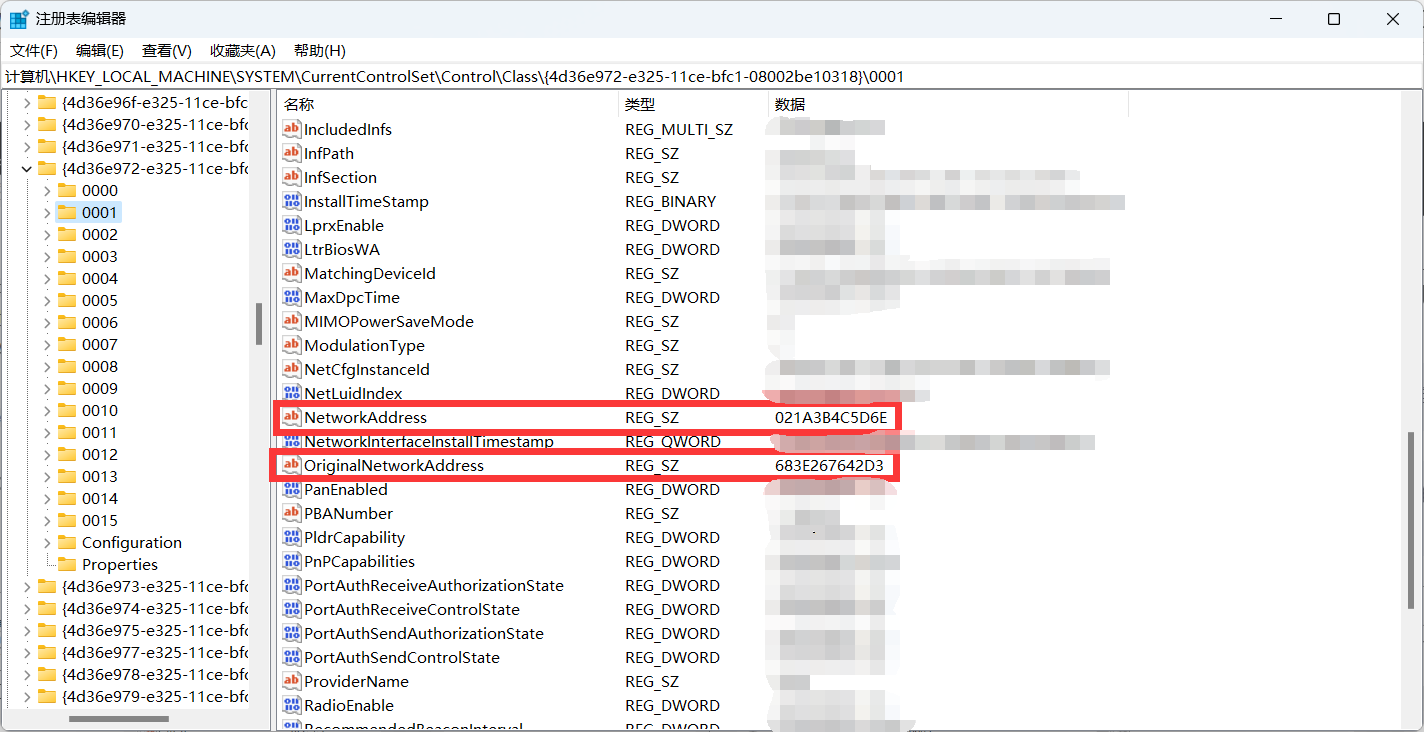This screenshot has height=732, width=1424.
Task: Click the NetCfgInstanceId value icon
Action: click(x=291, y=369)
